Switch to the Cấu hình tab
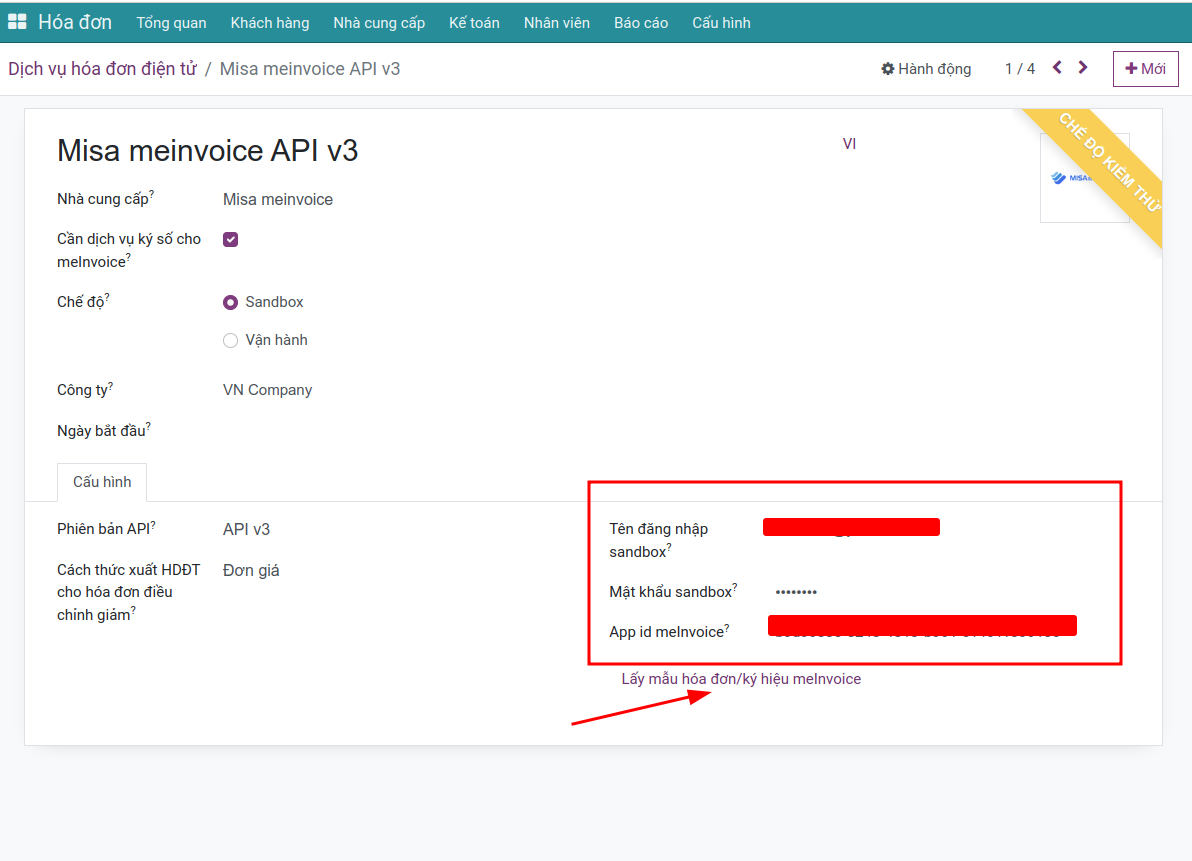The image size is (1192, 861). click(102, 482)
